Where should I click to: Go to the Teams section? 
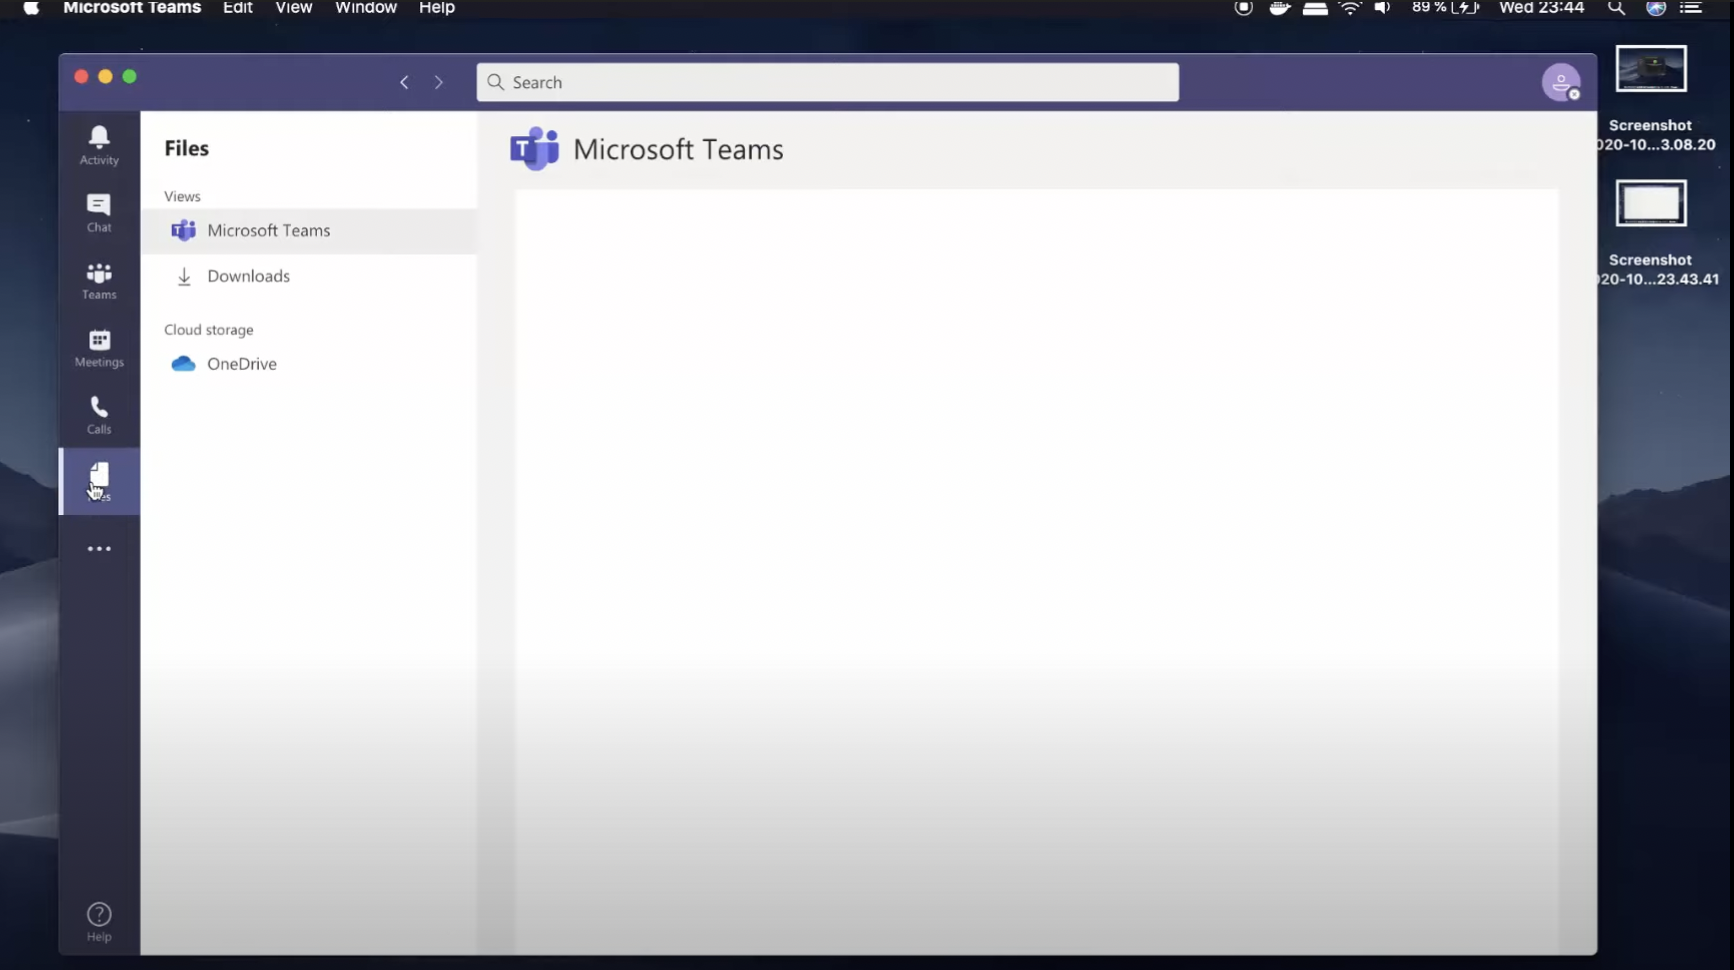[99, 280]
